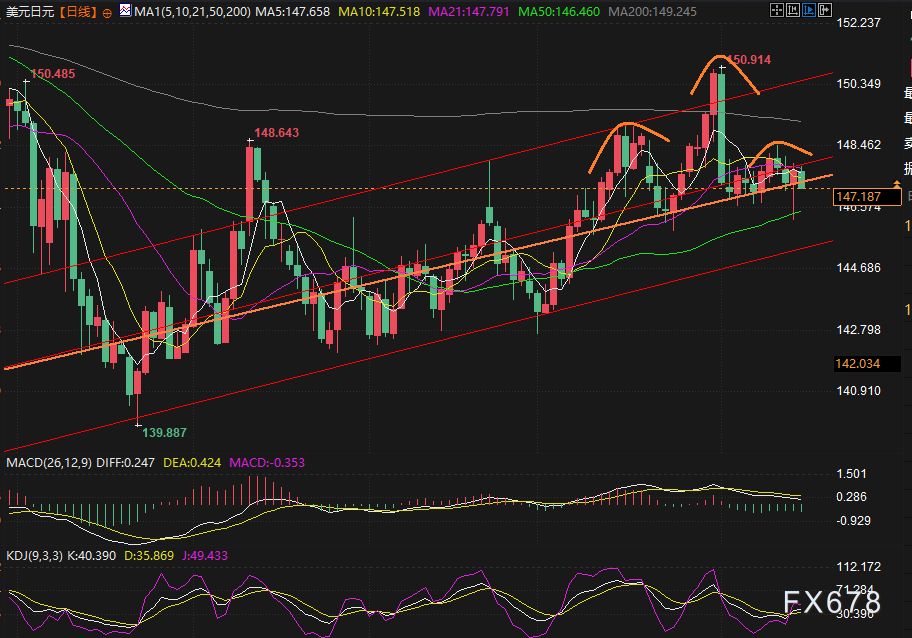Image resolution: width=912 pixels, height=638 pixels.
Task: Click the second chart toolbar icon
Action: (x=791, y=9)
